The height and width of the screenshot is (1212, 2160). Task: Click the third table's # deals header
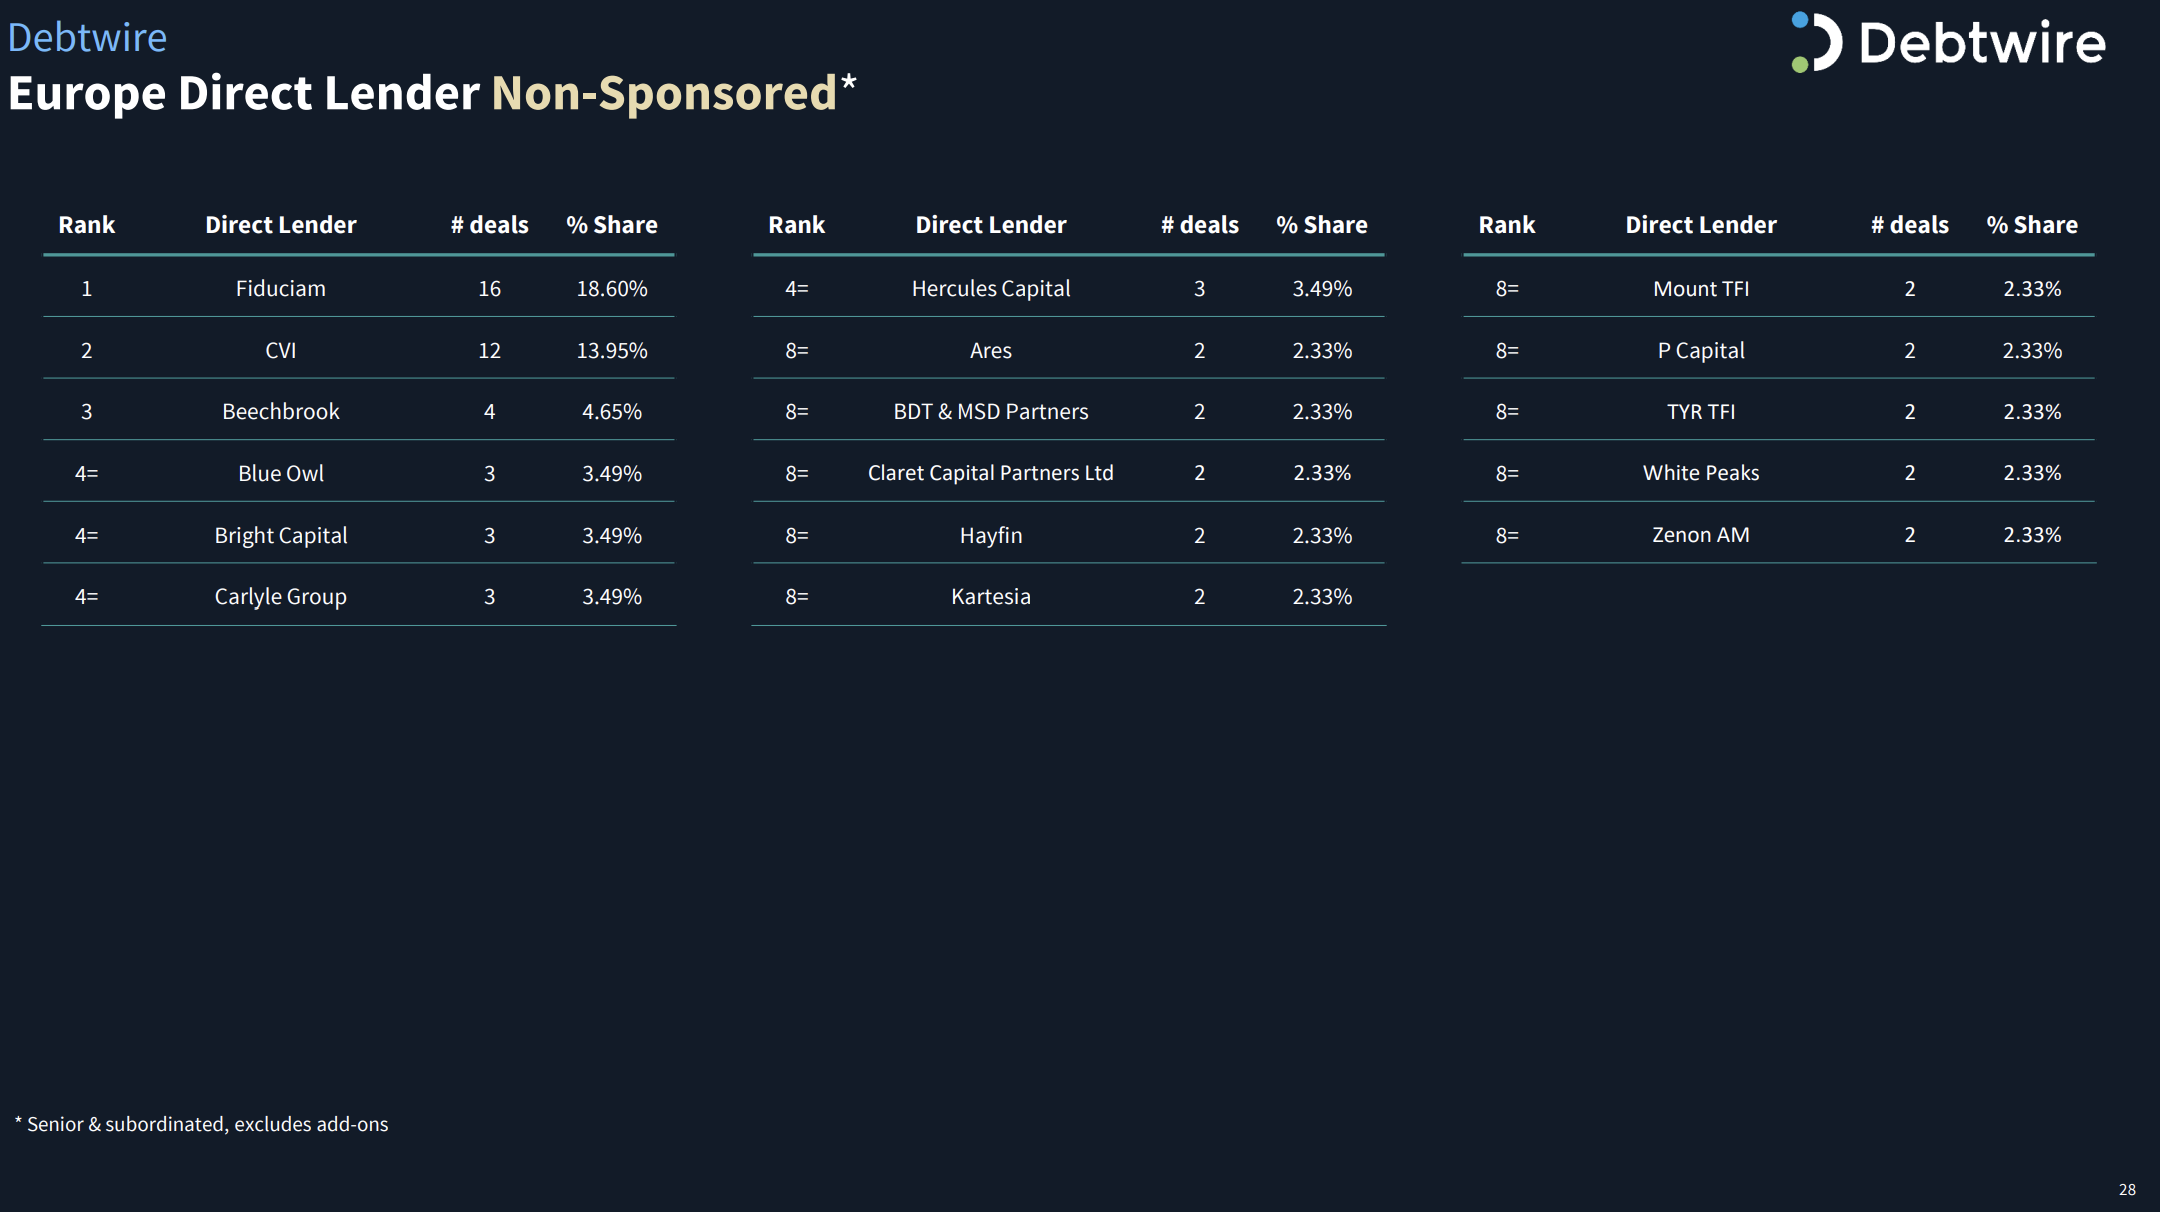coord(1910,225)
